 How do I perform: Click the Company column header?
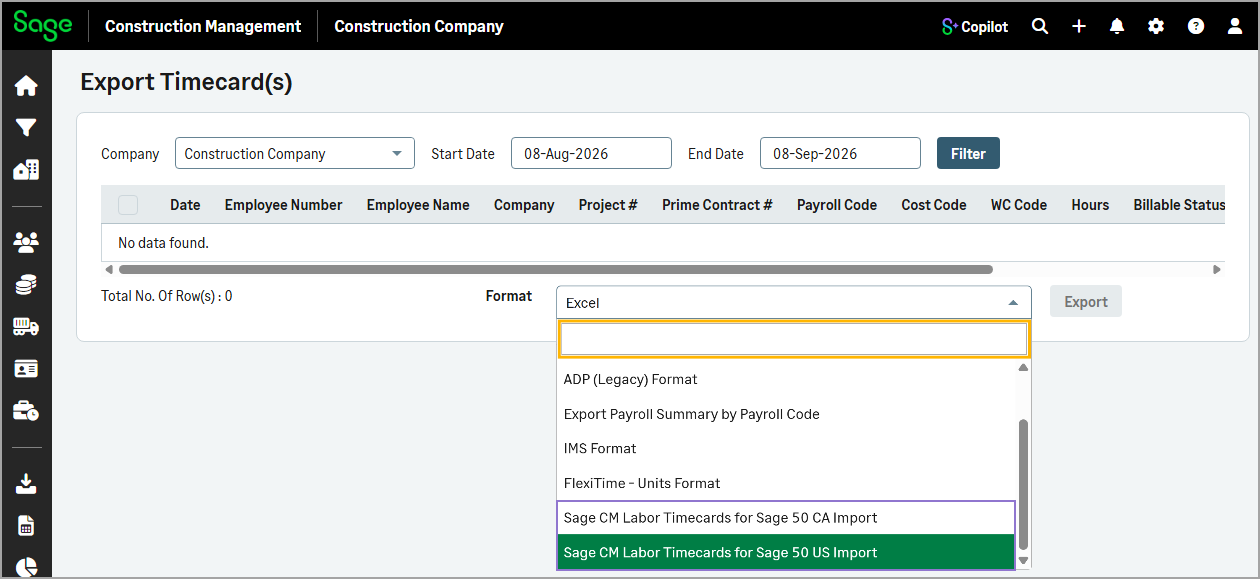tap(524, 205)
